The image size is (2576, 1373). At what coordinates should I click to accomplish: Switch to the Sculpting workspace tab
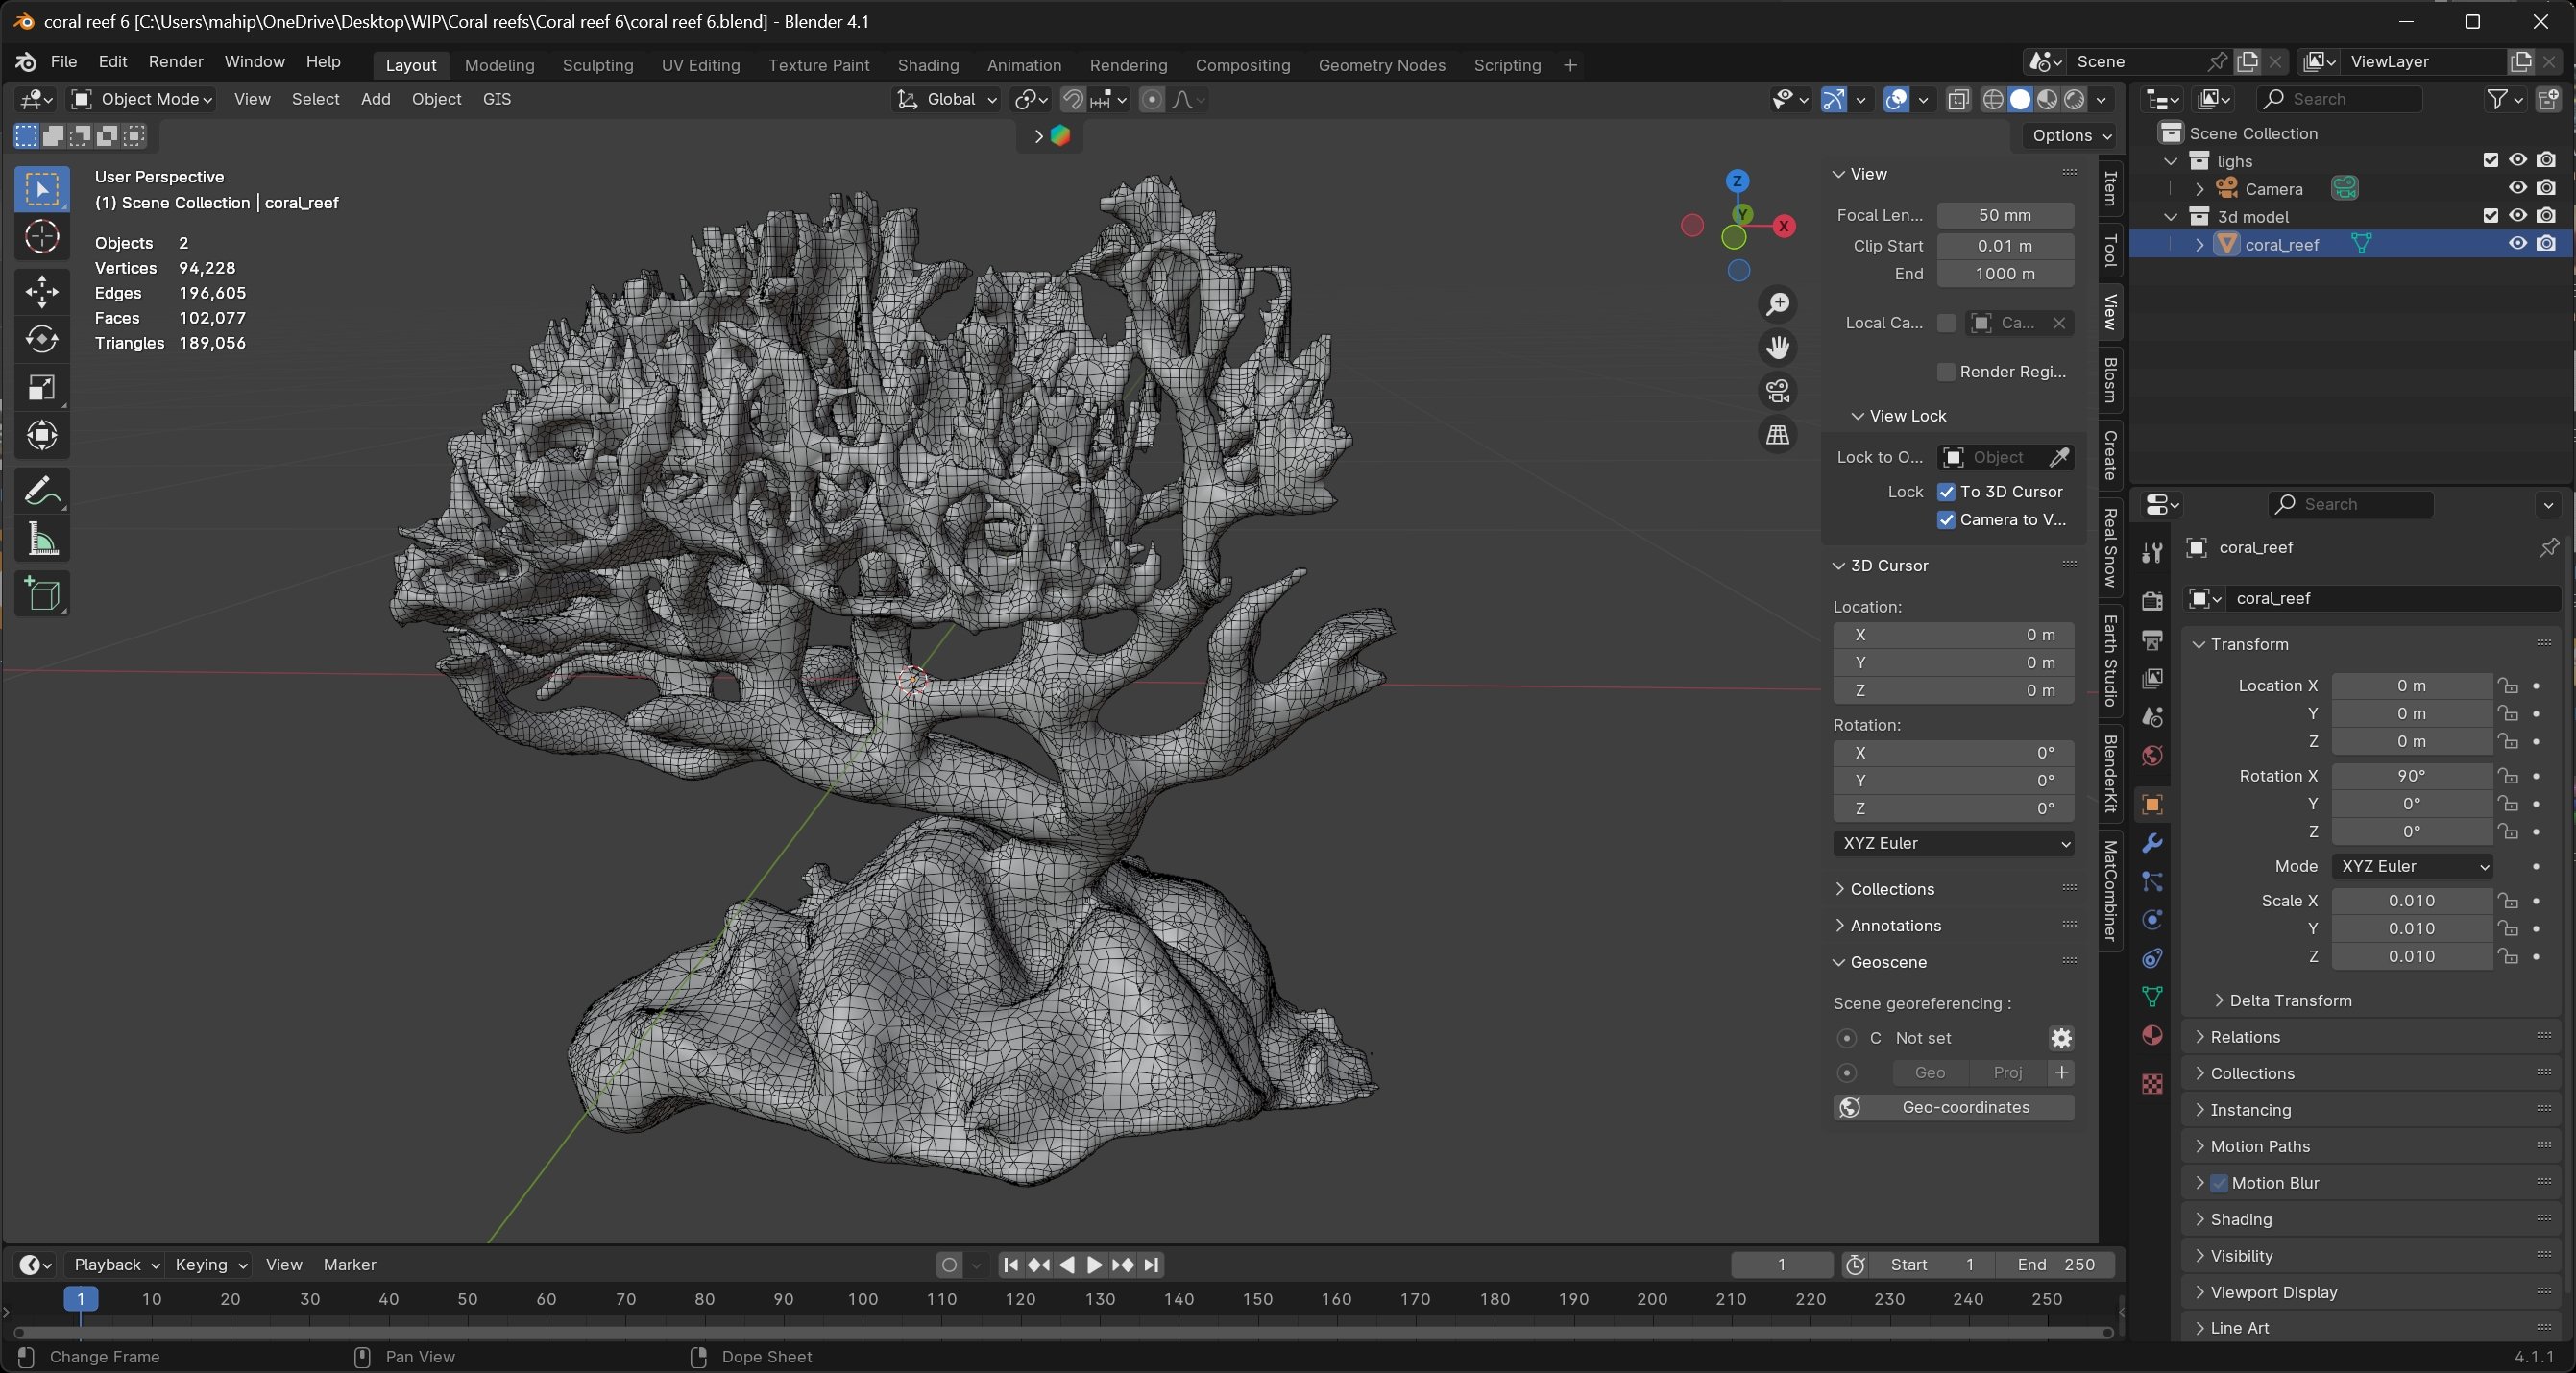(597, 64)
